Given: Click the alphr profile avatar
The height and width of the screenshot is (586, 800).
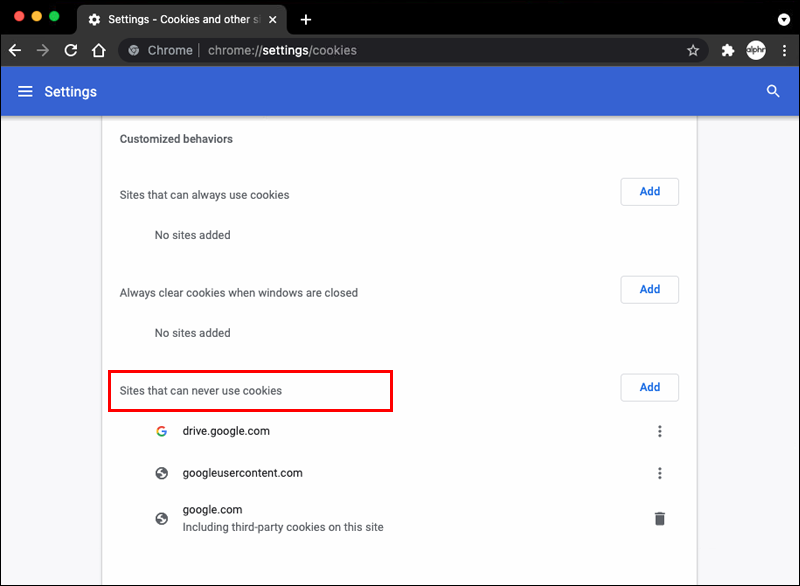Looking at the screenshot, I should (x=756, y=50).
